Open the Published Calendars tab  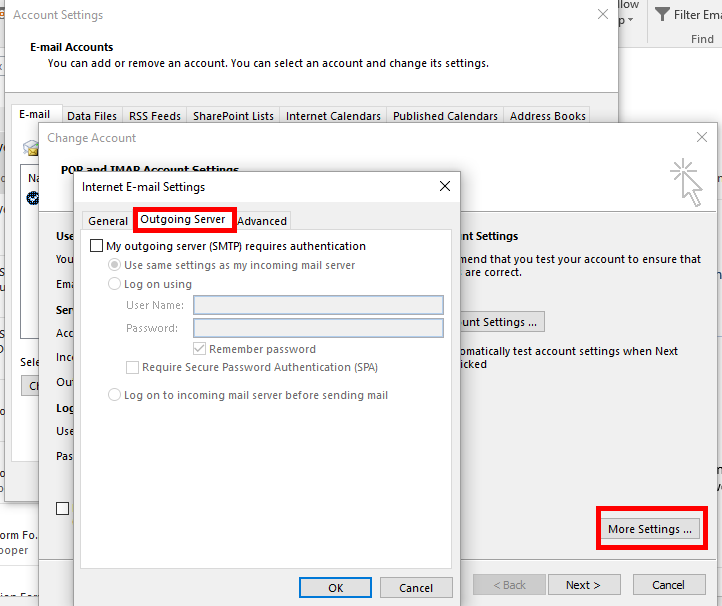click(x=445, y=116)
